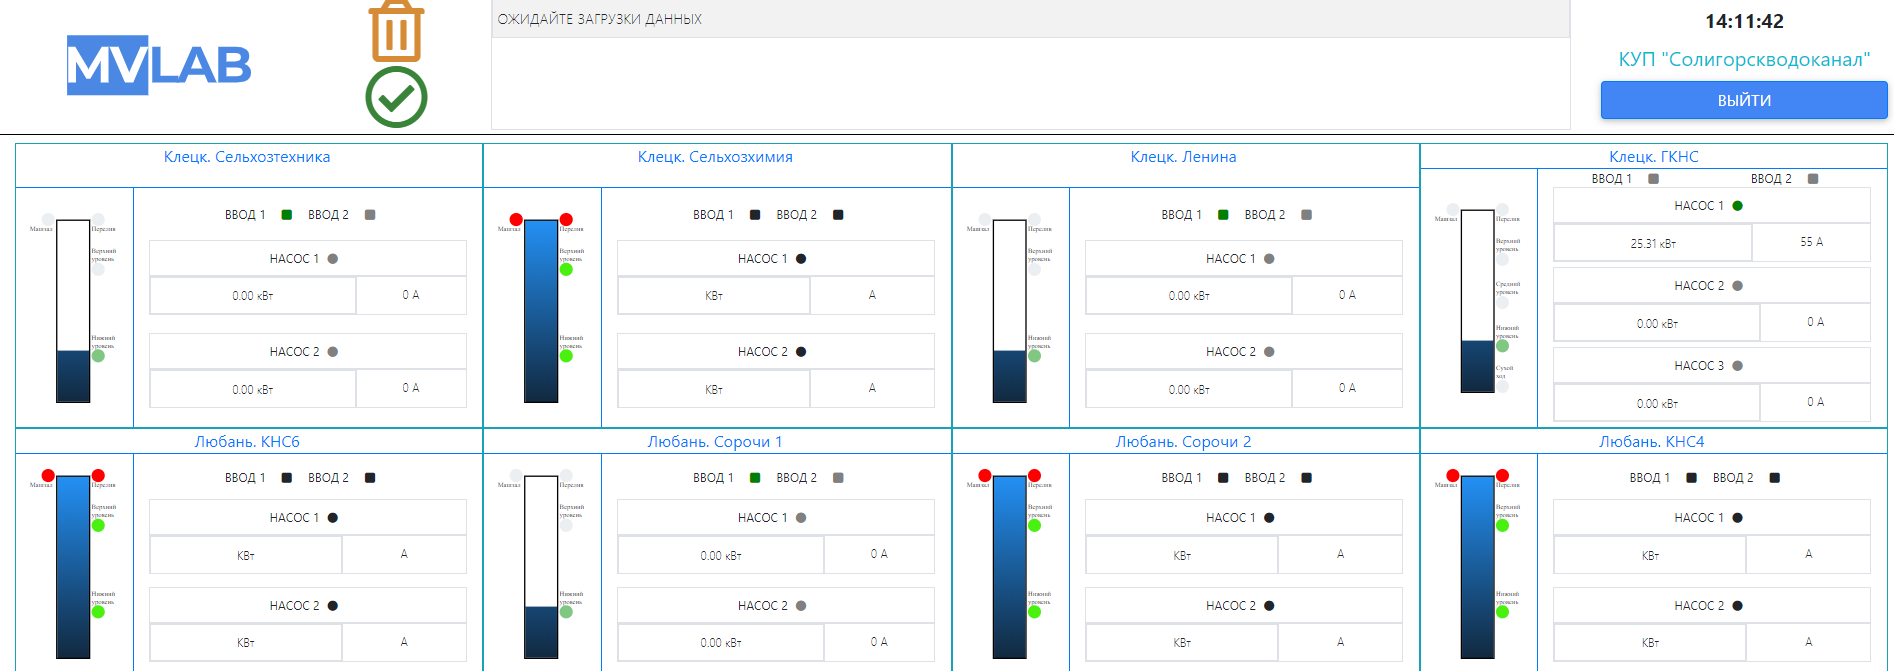Click the ОЖИДАЙТЕ ЗАГРУЗКИ ДАННЫХ message bar

1030,19
